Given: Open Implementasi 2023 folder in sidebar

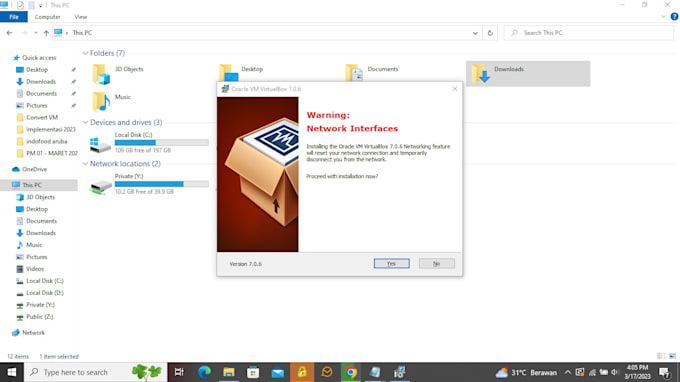Looking at the screenshot, I should coord(50,129).
